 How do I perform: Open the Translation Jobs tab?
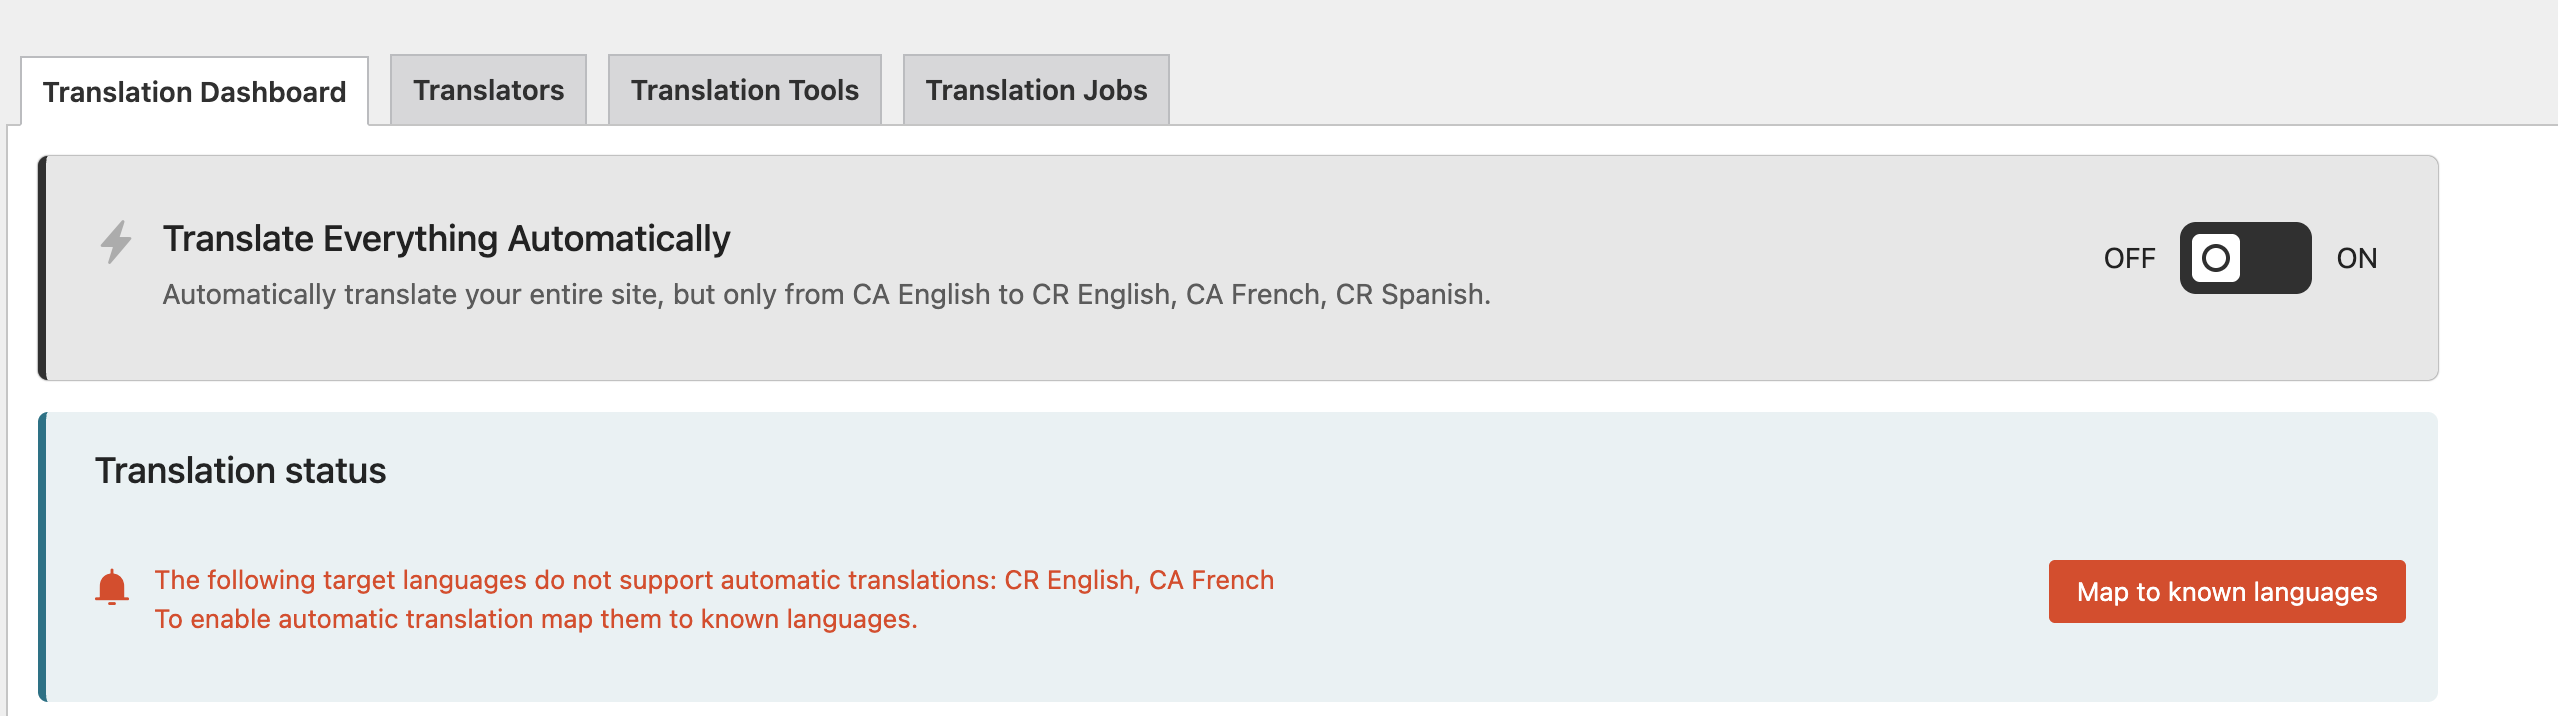click(1036, 90)
